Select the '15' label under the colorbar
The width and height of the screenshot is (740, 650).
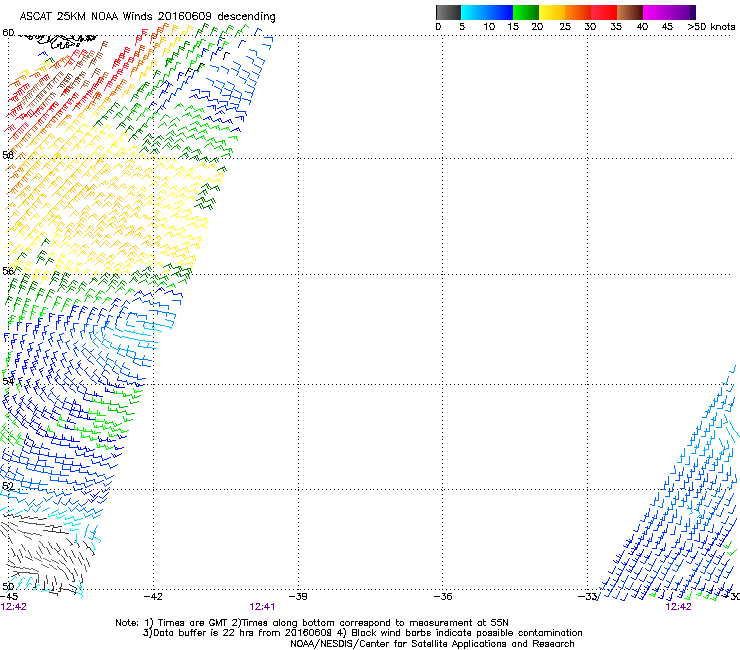513,27
